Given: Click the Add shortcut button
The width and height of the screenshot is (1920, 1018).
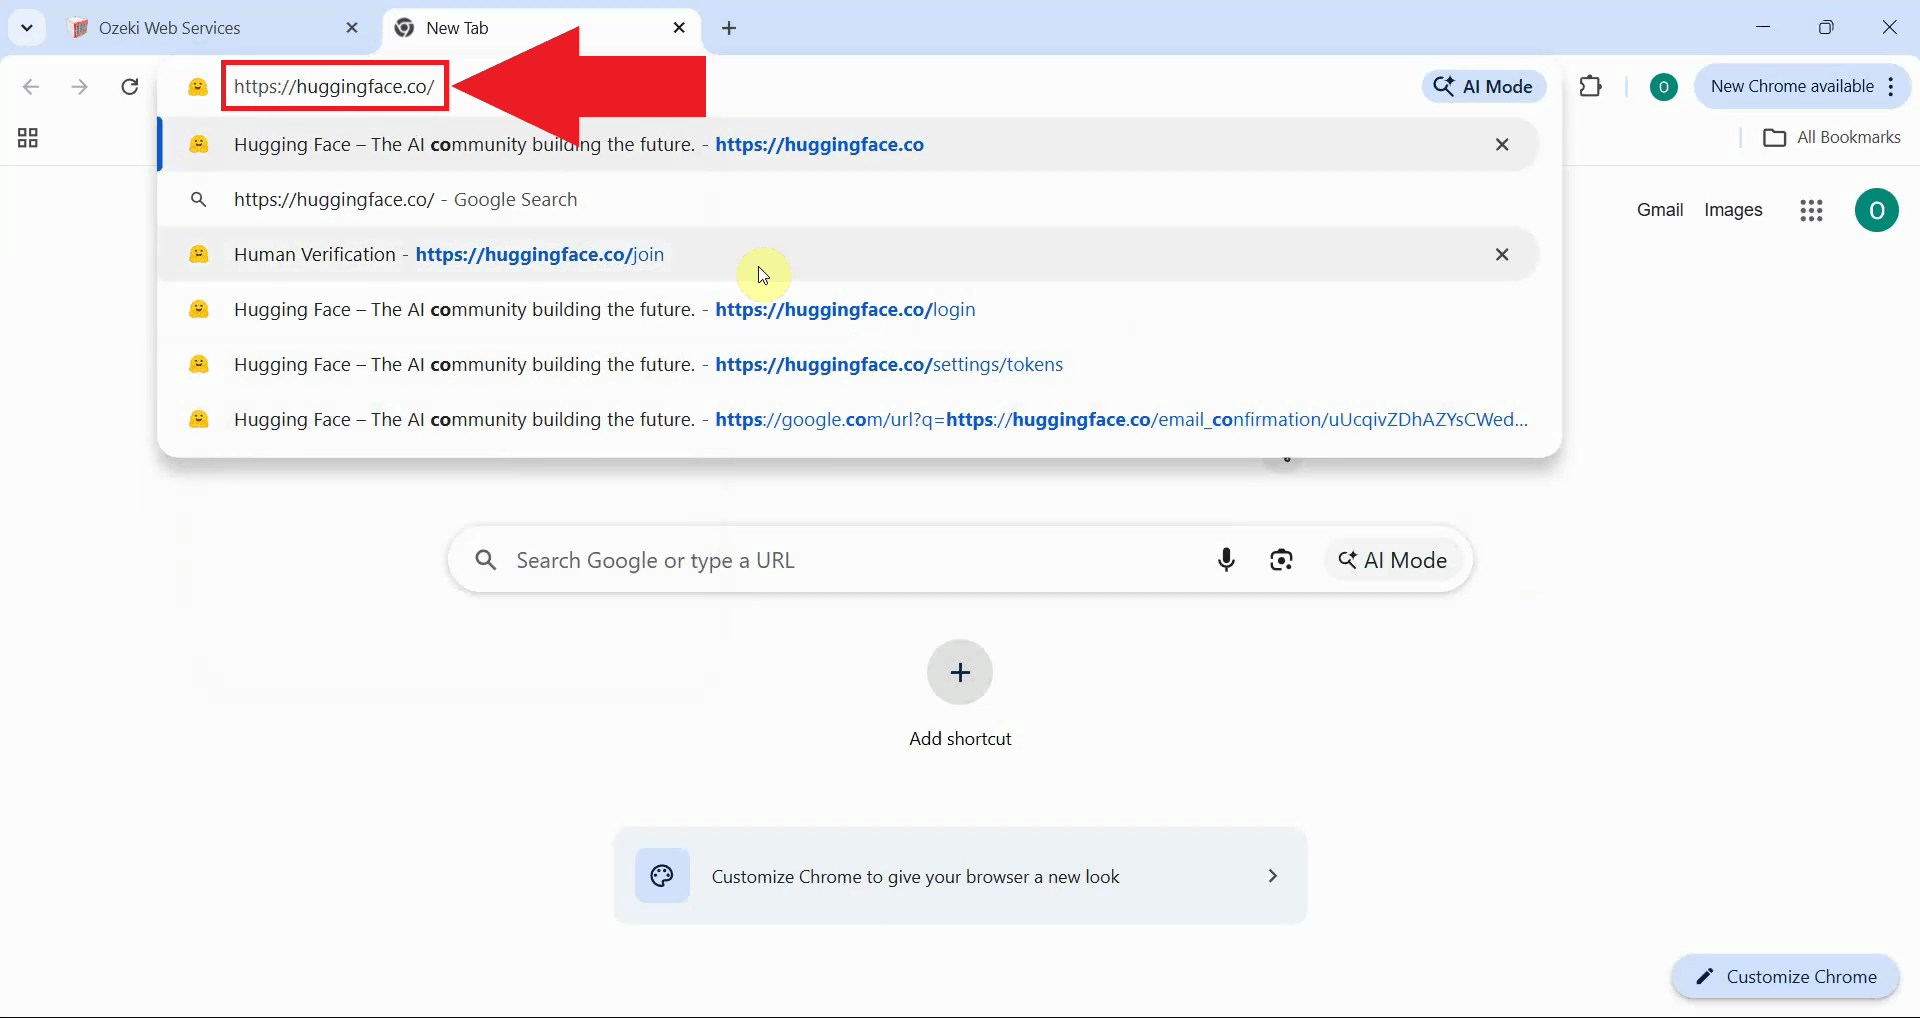Looking at the screenshot, I should (959, 672).
